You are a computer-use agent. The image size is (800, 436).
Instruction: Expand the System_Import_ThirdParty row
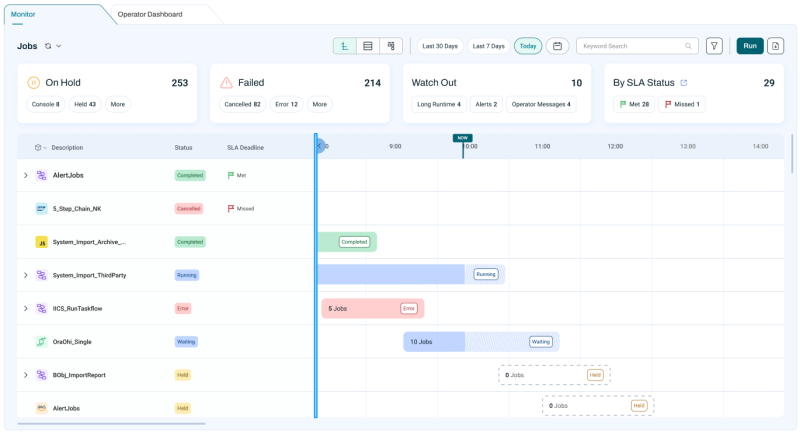(x=26, y=275)
